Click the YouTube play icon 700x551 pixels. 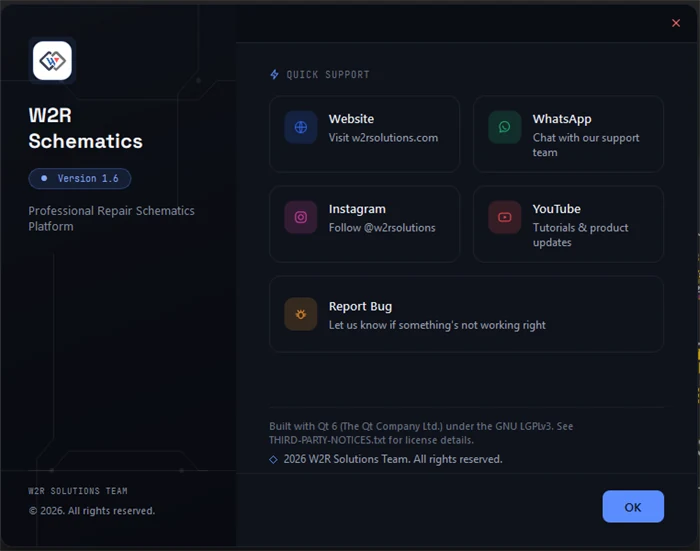[x=504, y=217]
